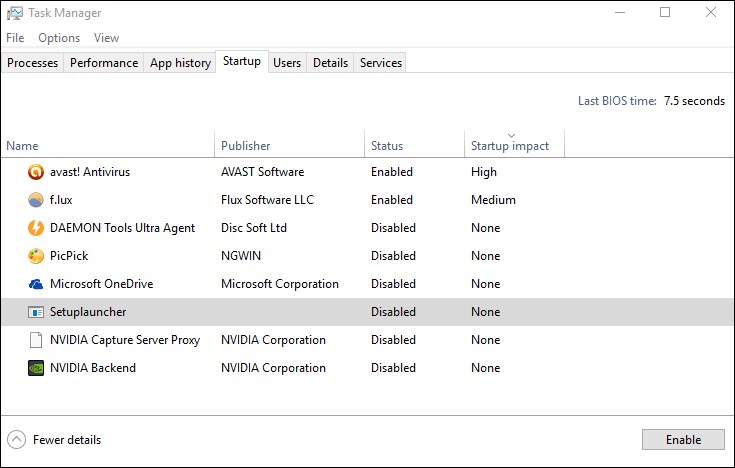
Task: Switch to the App history tab
Action: pos(180,63)
